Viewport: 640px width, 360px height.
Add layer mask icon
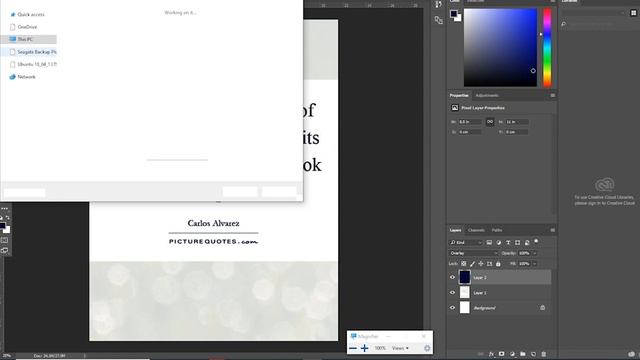click(x=502, y=354)
